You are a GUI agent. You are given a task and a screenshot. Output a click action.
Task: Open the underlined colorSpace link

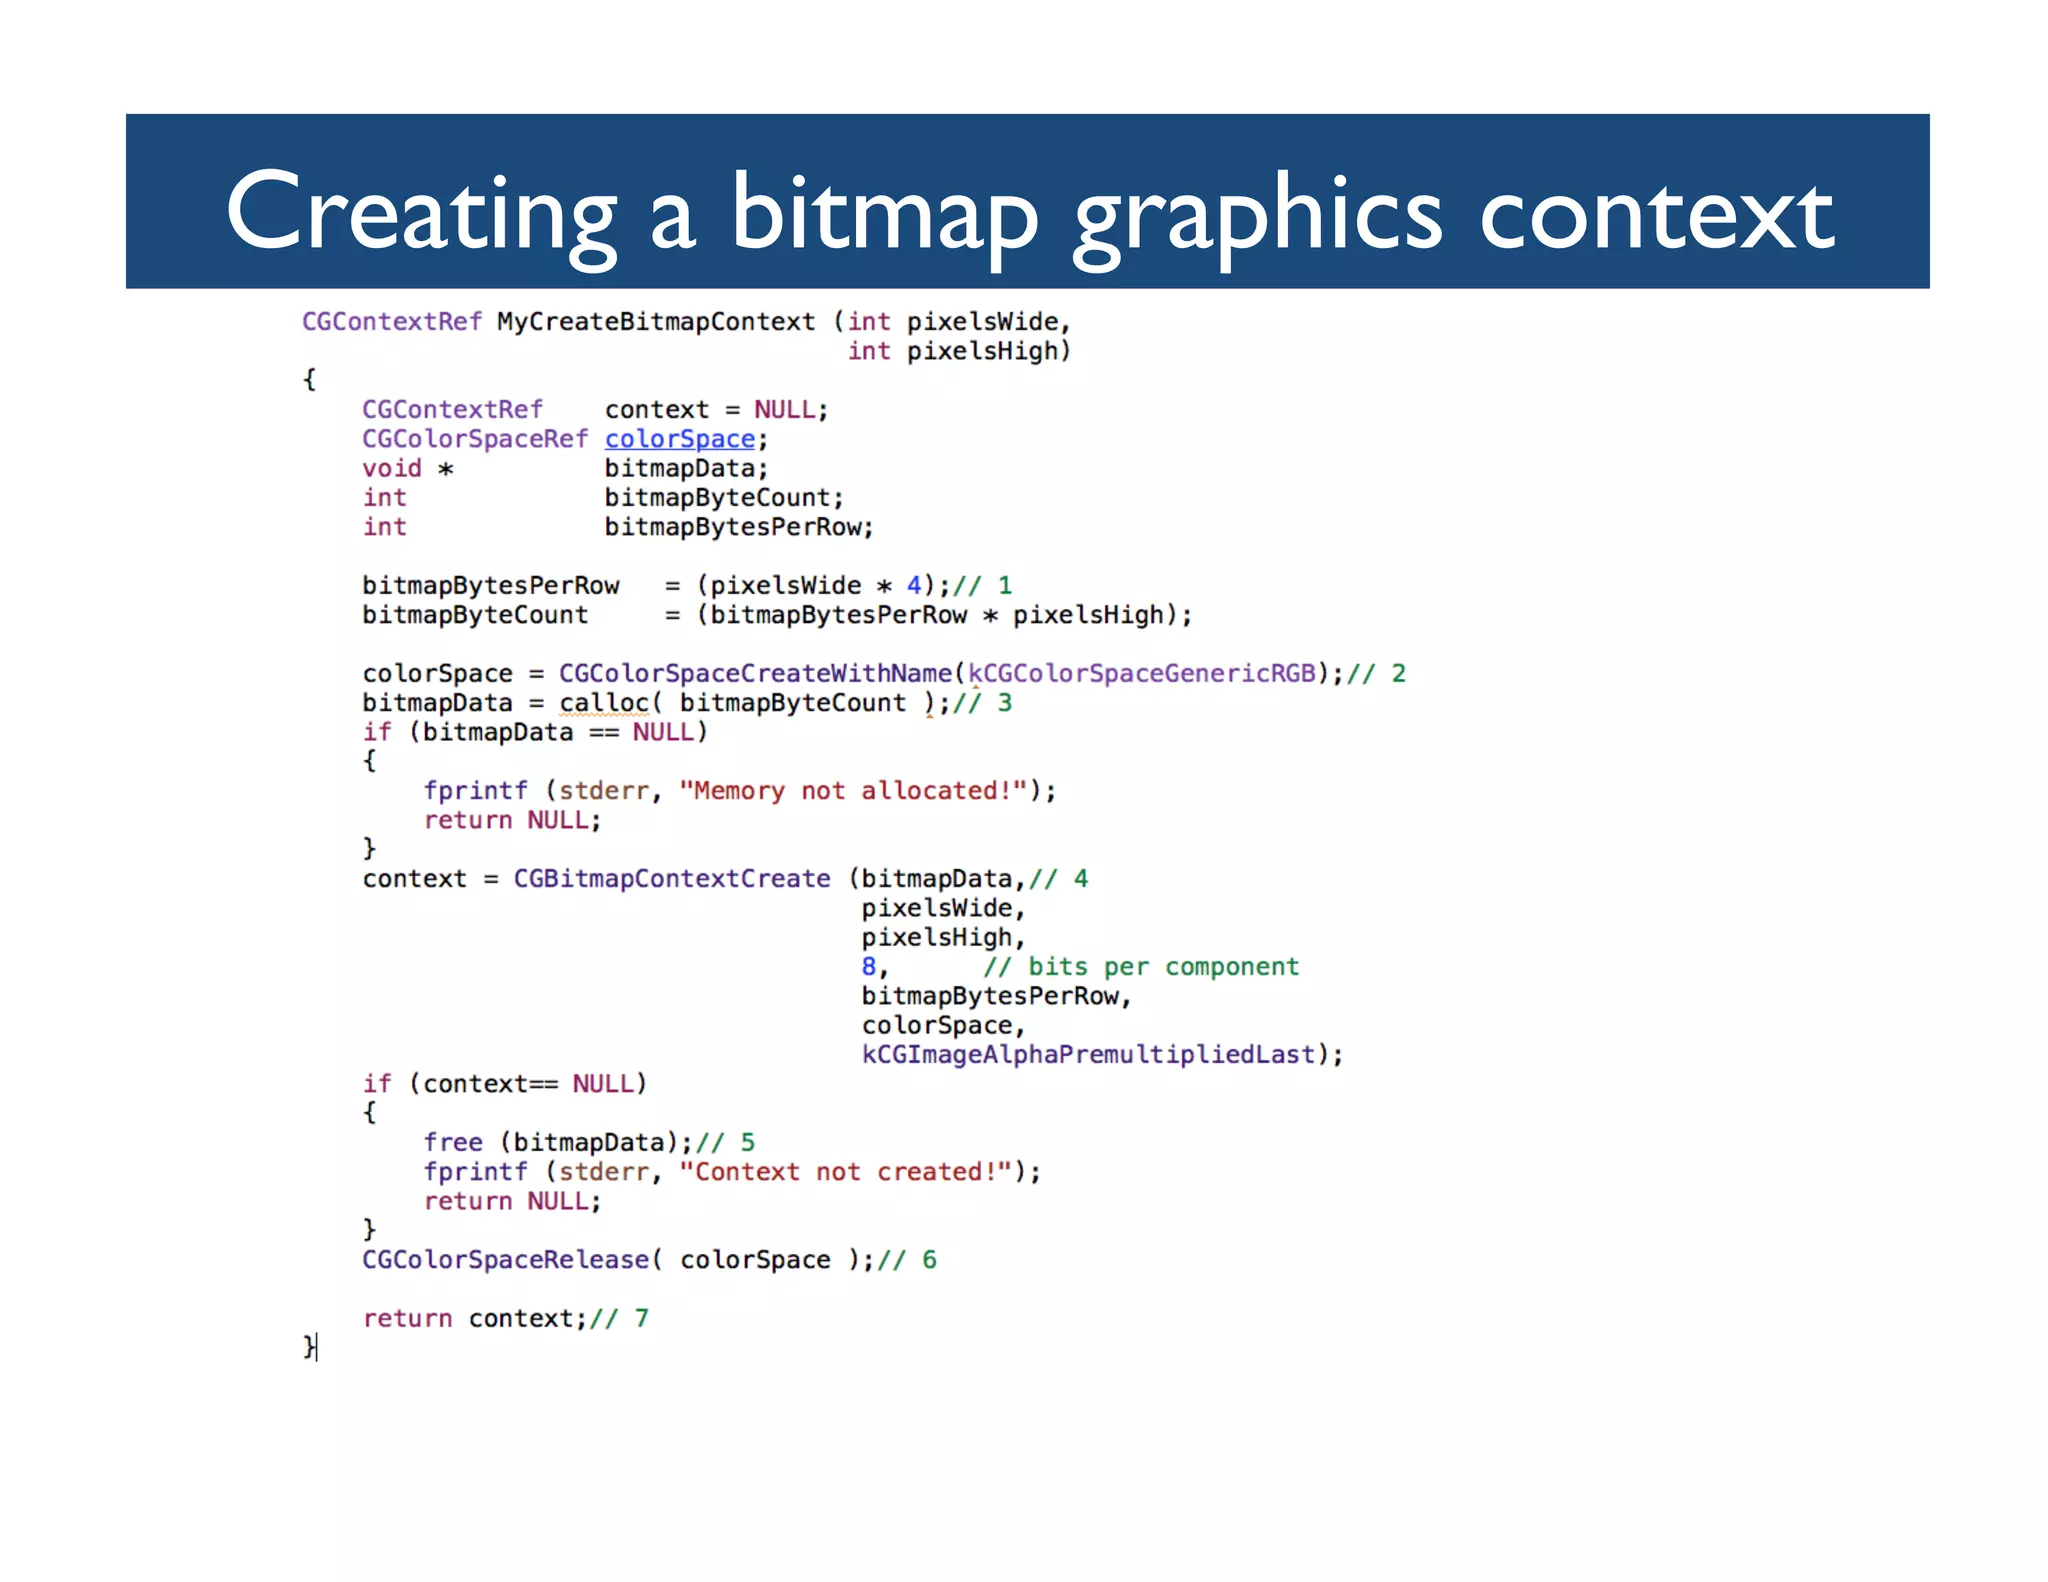(x=679, y=439)
